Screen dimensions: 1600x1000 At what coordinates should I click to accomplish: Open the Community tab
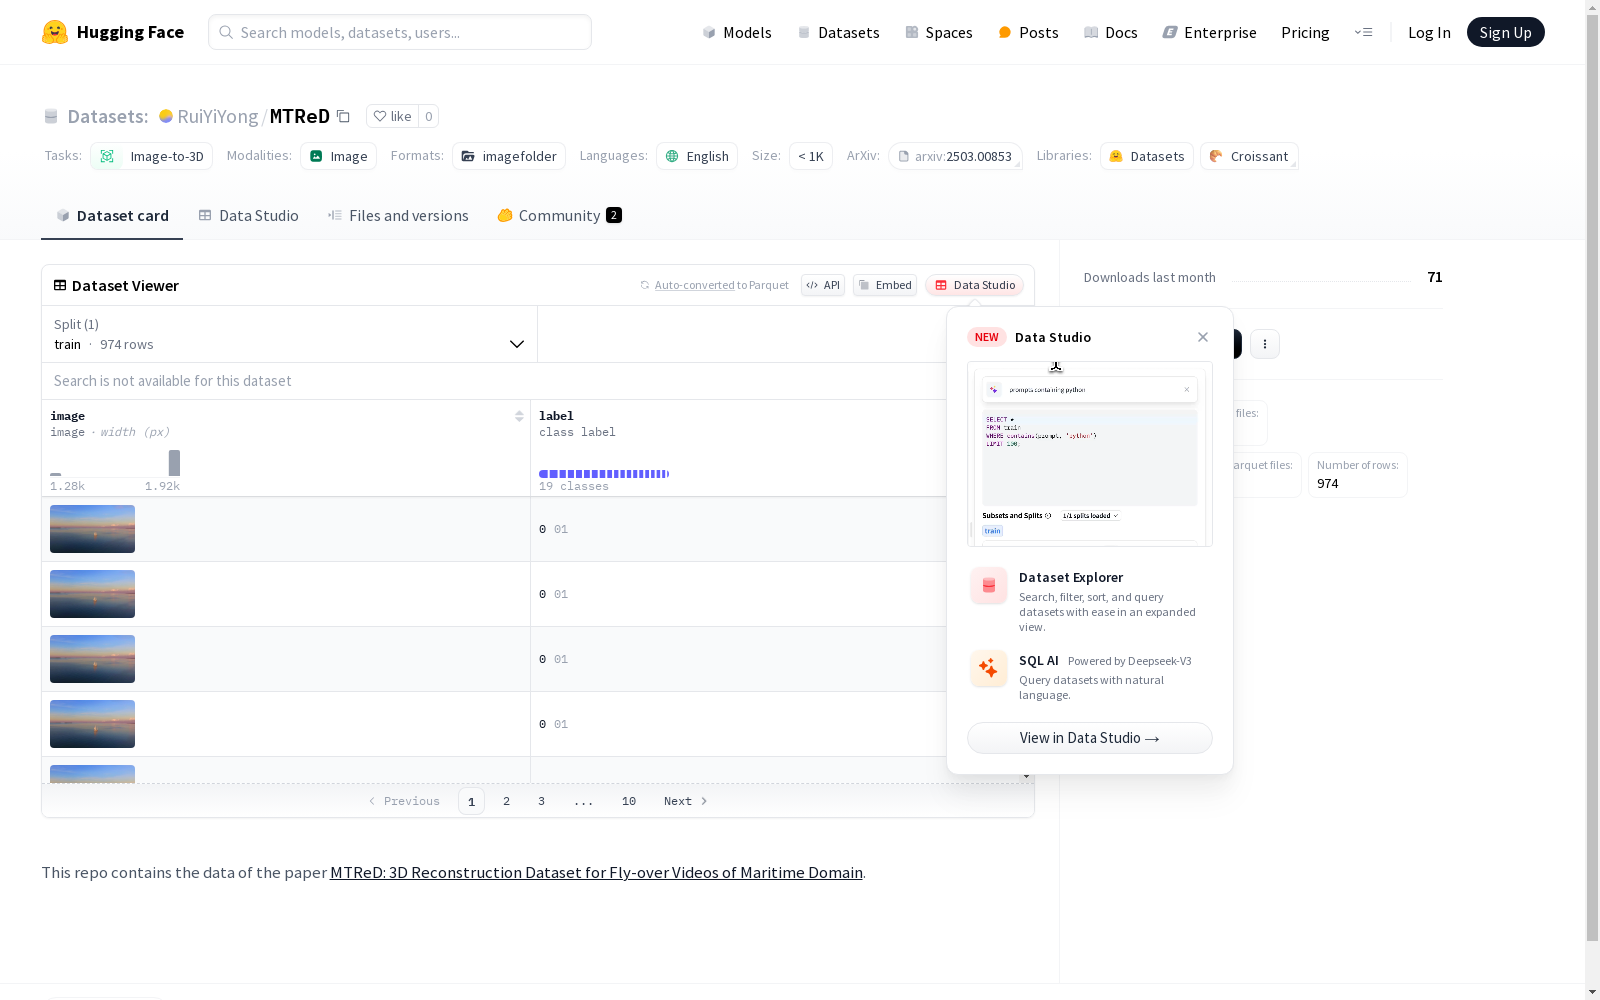tap(560, 215)
